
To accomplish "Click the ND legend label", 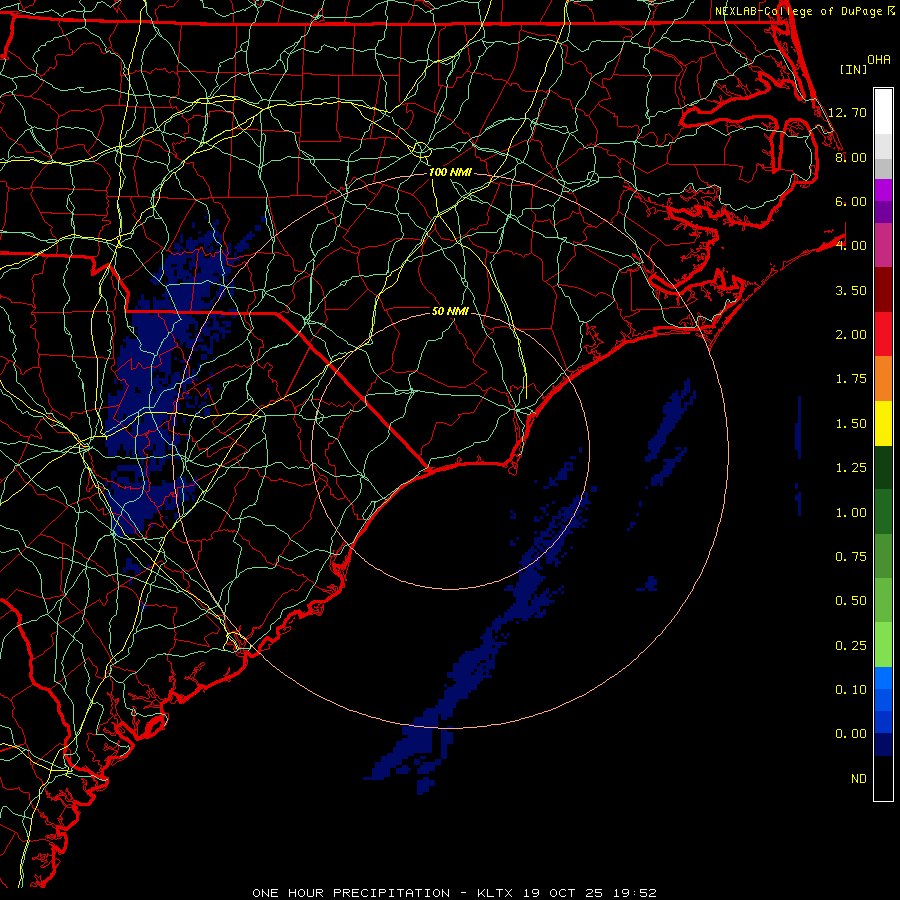I will [x=859, y=779].
